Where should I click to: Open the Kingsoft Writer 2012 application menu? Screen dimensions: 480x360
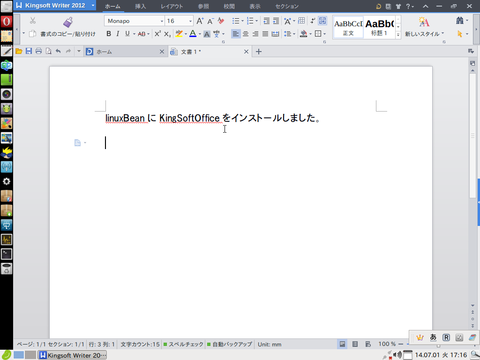(x=55, y=5)
